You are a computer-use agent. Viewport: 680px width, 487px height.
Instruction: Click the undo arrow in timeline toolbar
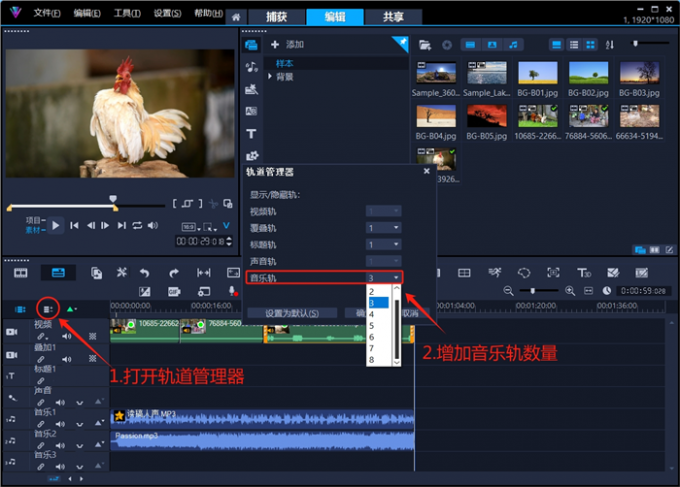(x=144, y=273)
